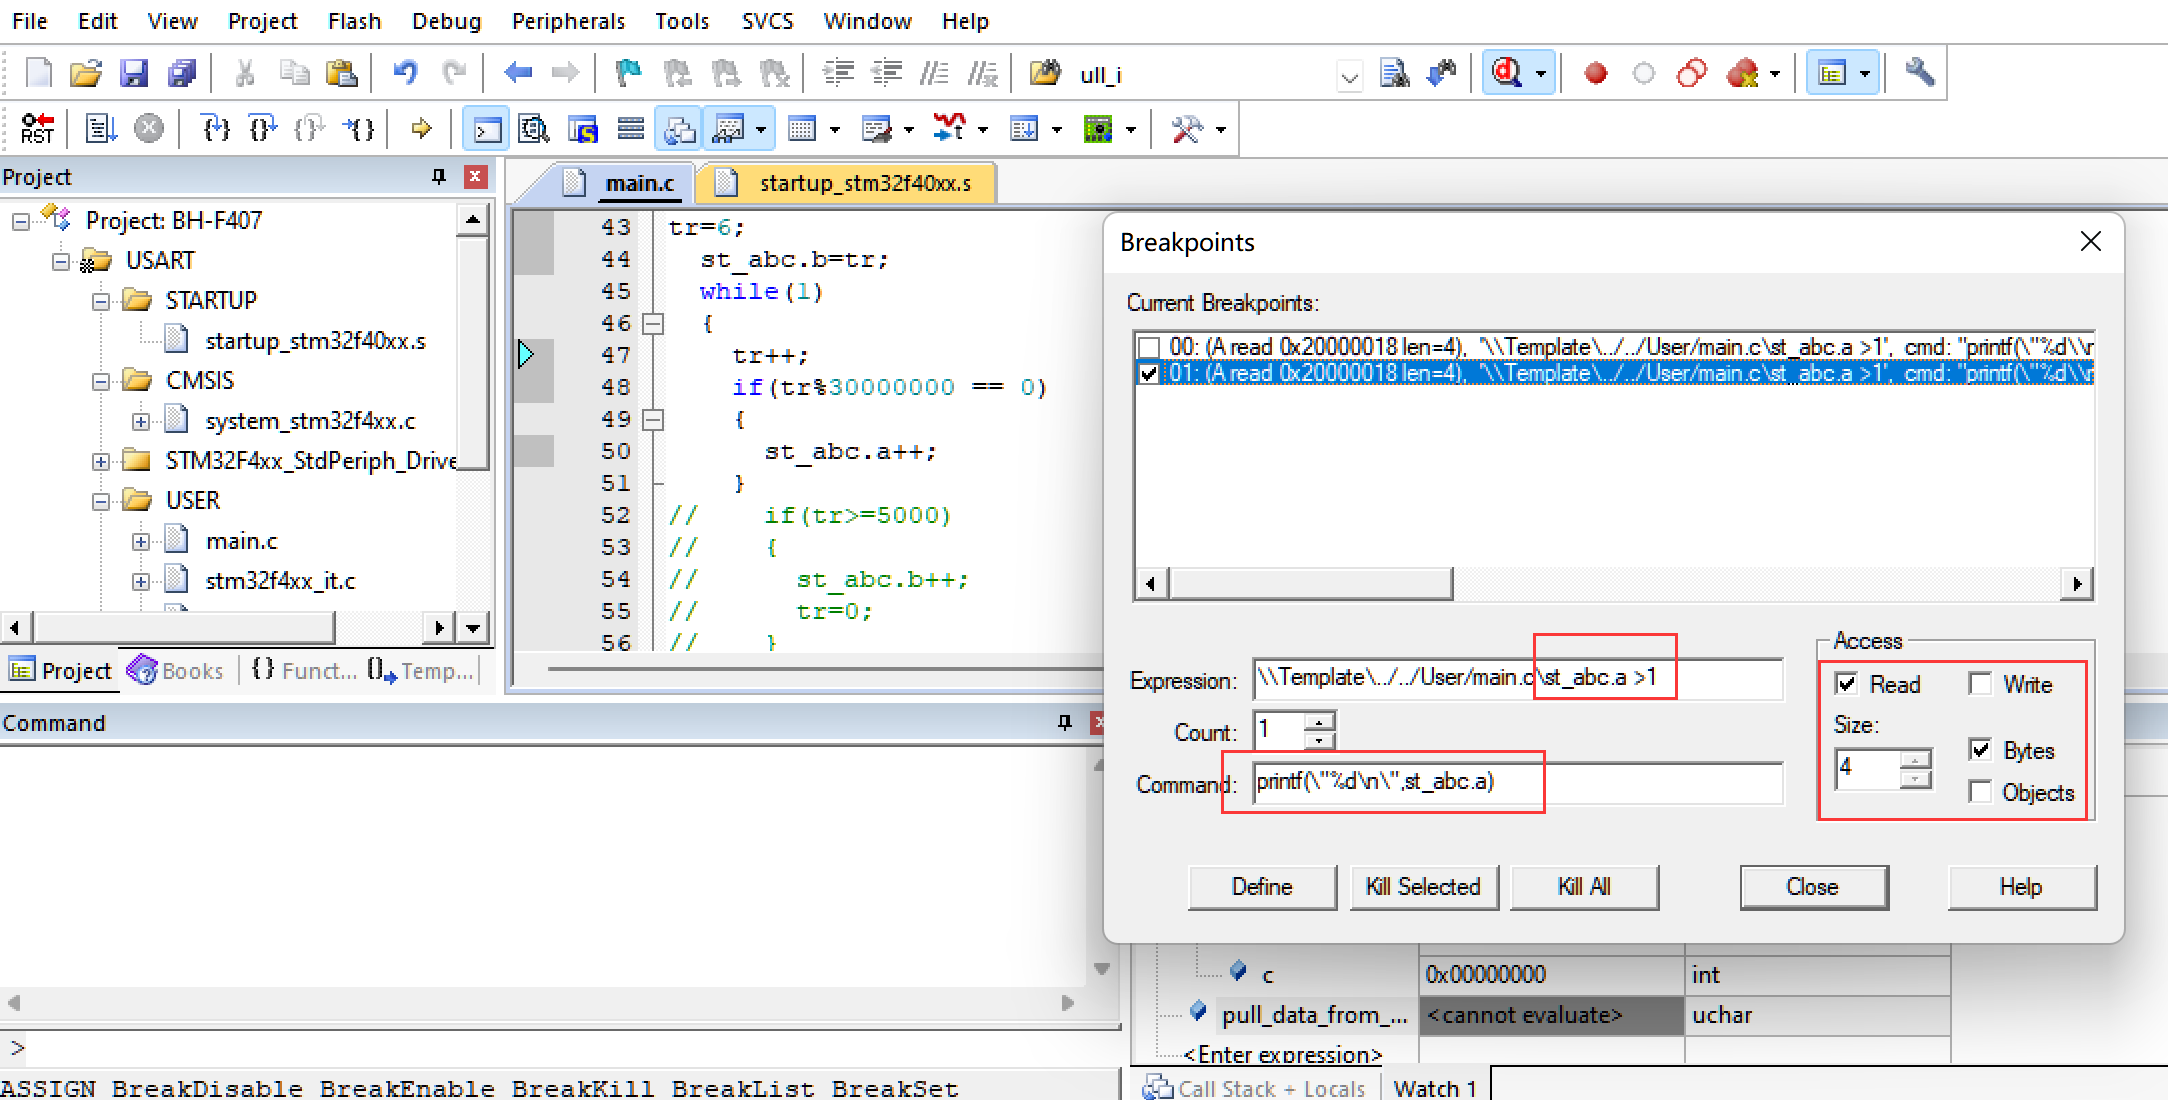The image size is (2168, 1100).
Task: Enable breakpoint 00 checkbox in list
Action: point(1149,347)
